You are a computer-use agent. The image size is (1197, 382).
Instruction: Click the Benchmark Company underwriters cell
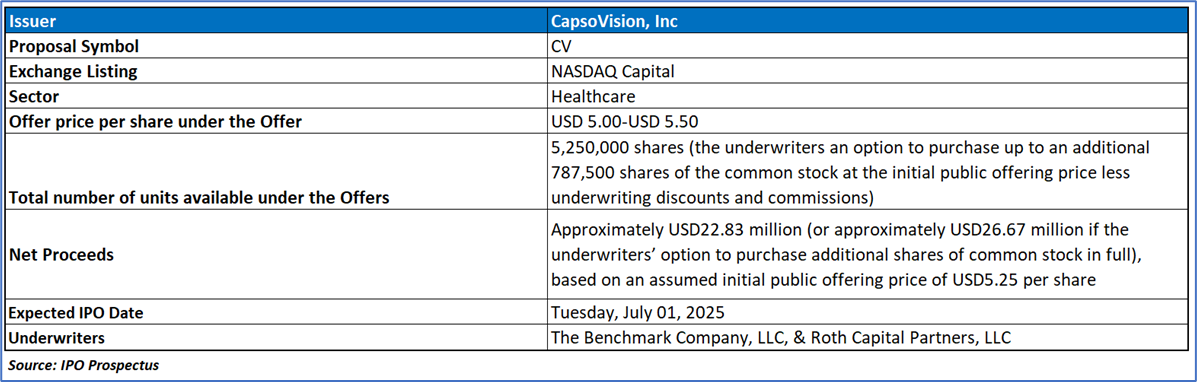click(870, 338)
